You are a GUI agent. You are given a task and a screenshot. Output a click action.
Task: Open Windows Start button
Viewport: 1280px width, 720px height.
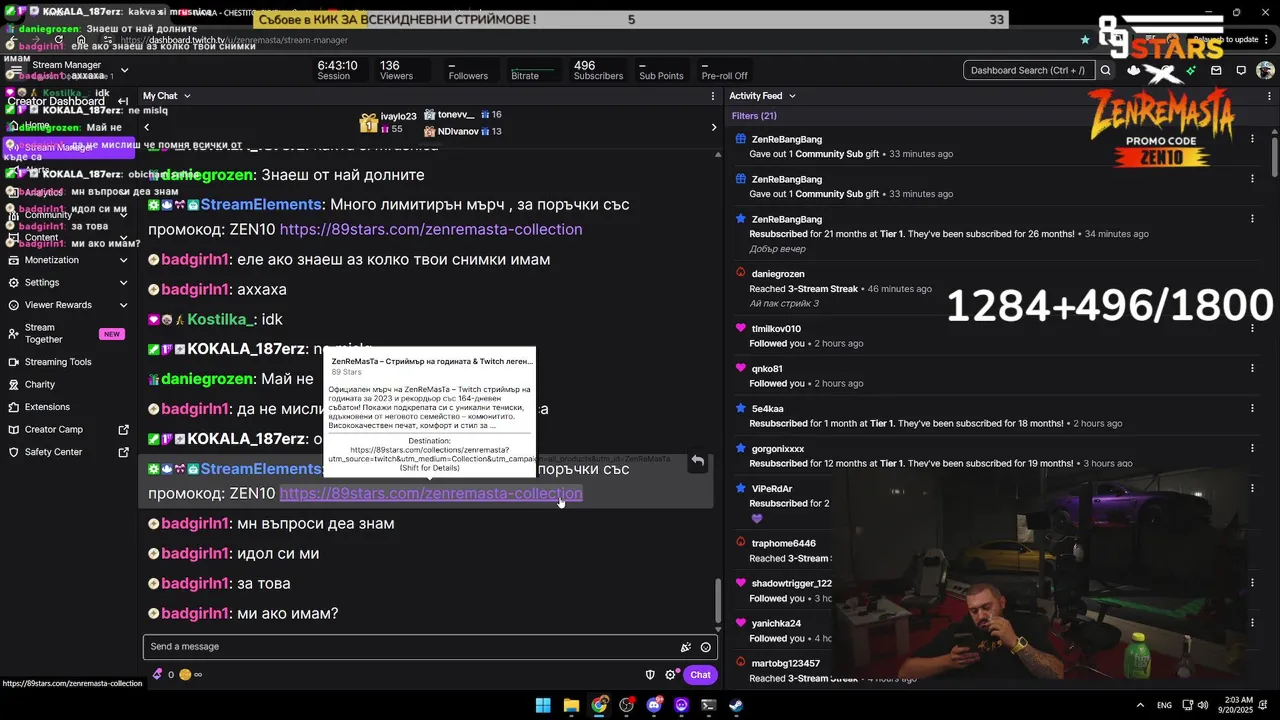click(543, 705)
